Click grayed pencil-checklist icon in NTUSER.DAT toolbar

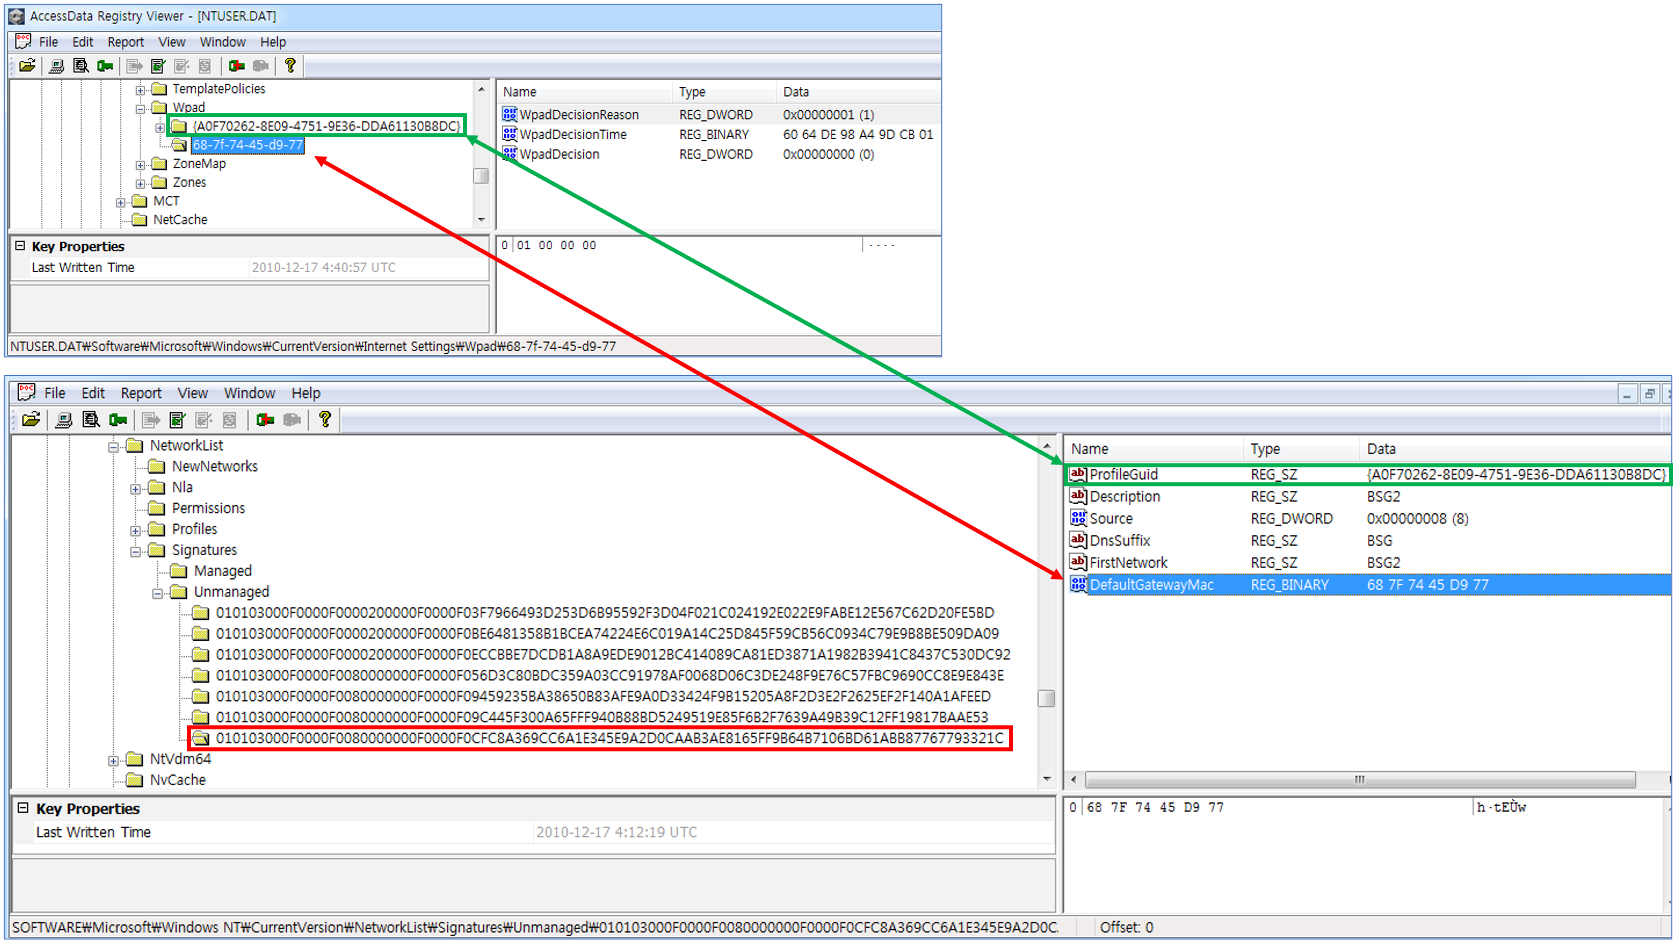coord(181,66)
